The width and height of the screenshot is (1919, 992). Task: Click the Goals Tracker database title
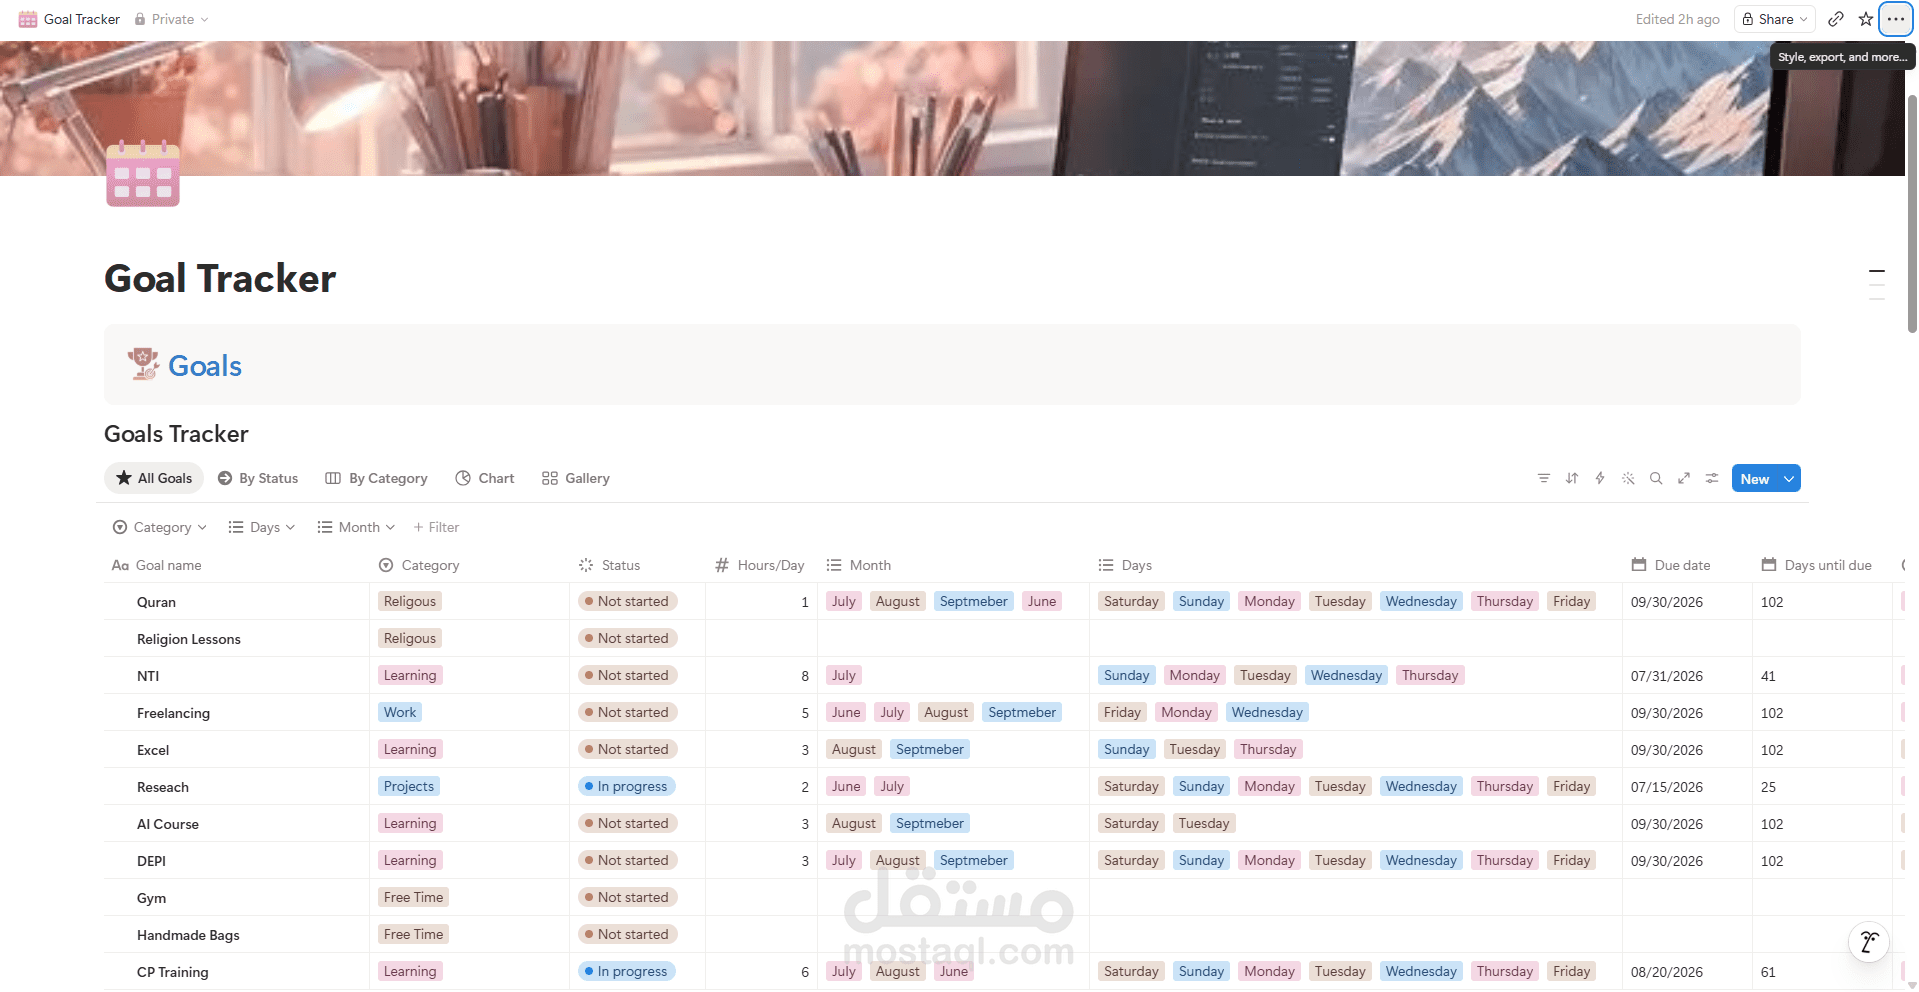point(176,434)
